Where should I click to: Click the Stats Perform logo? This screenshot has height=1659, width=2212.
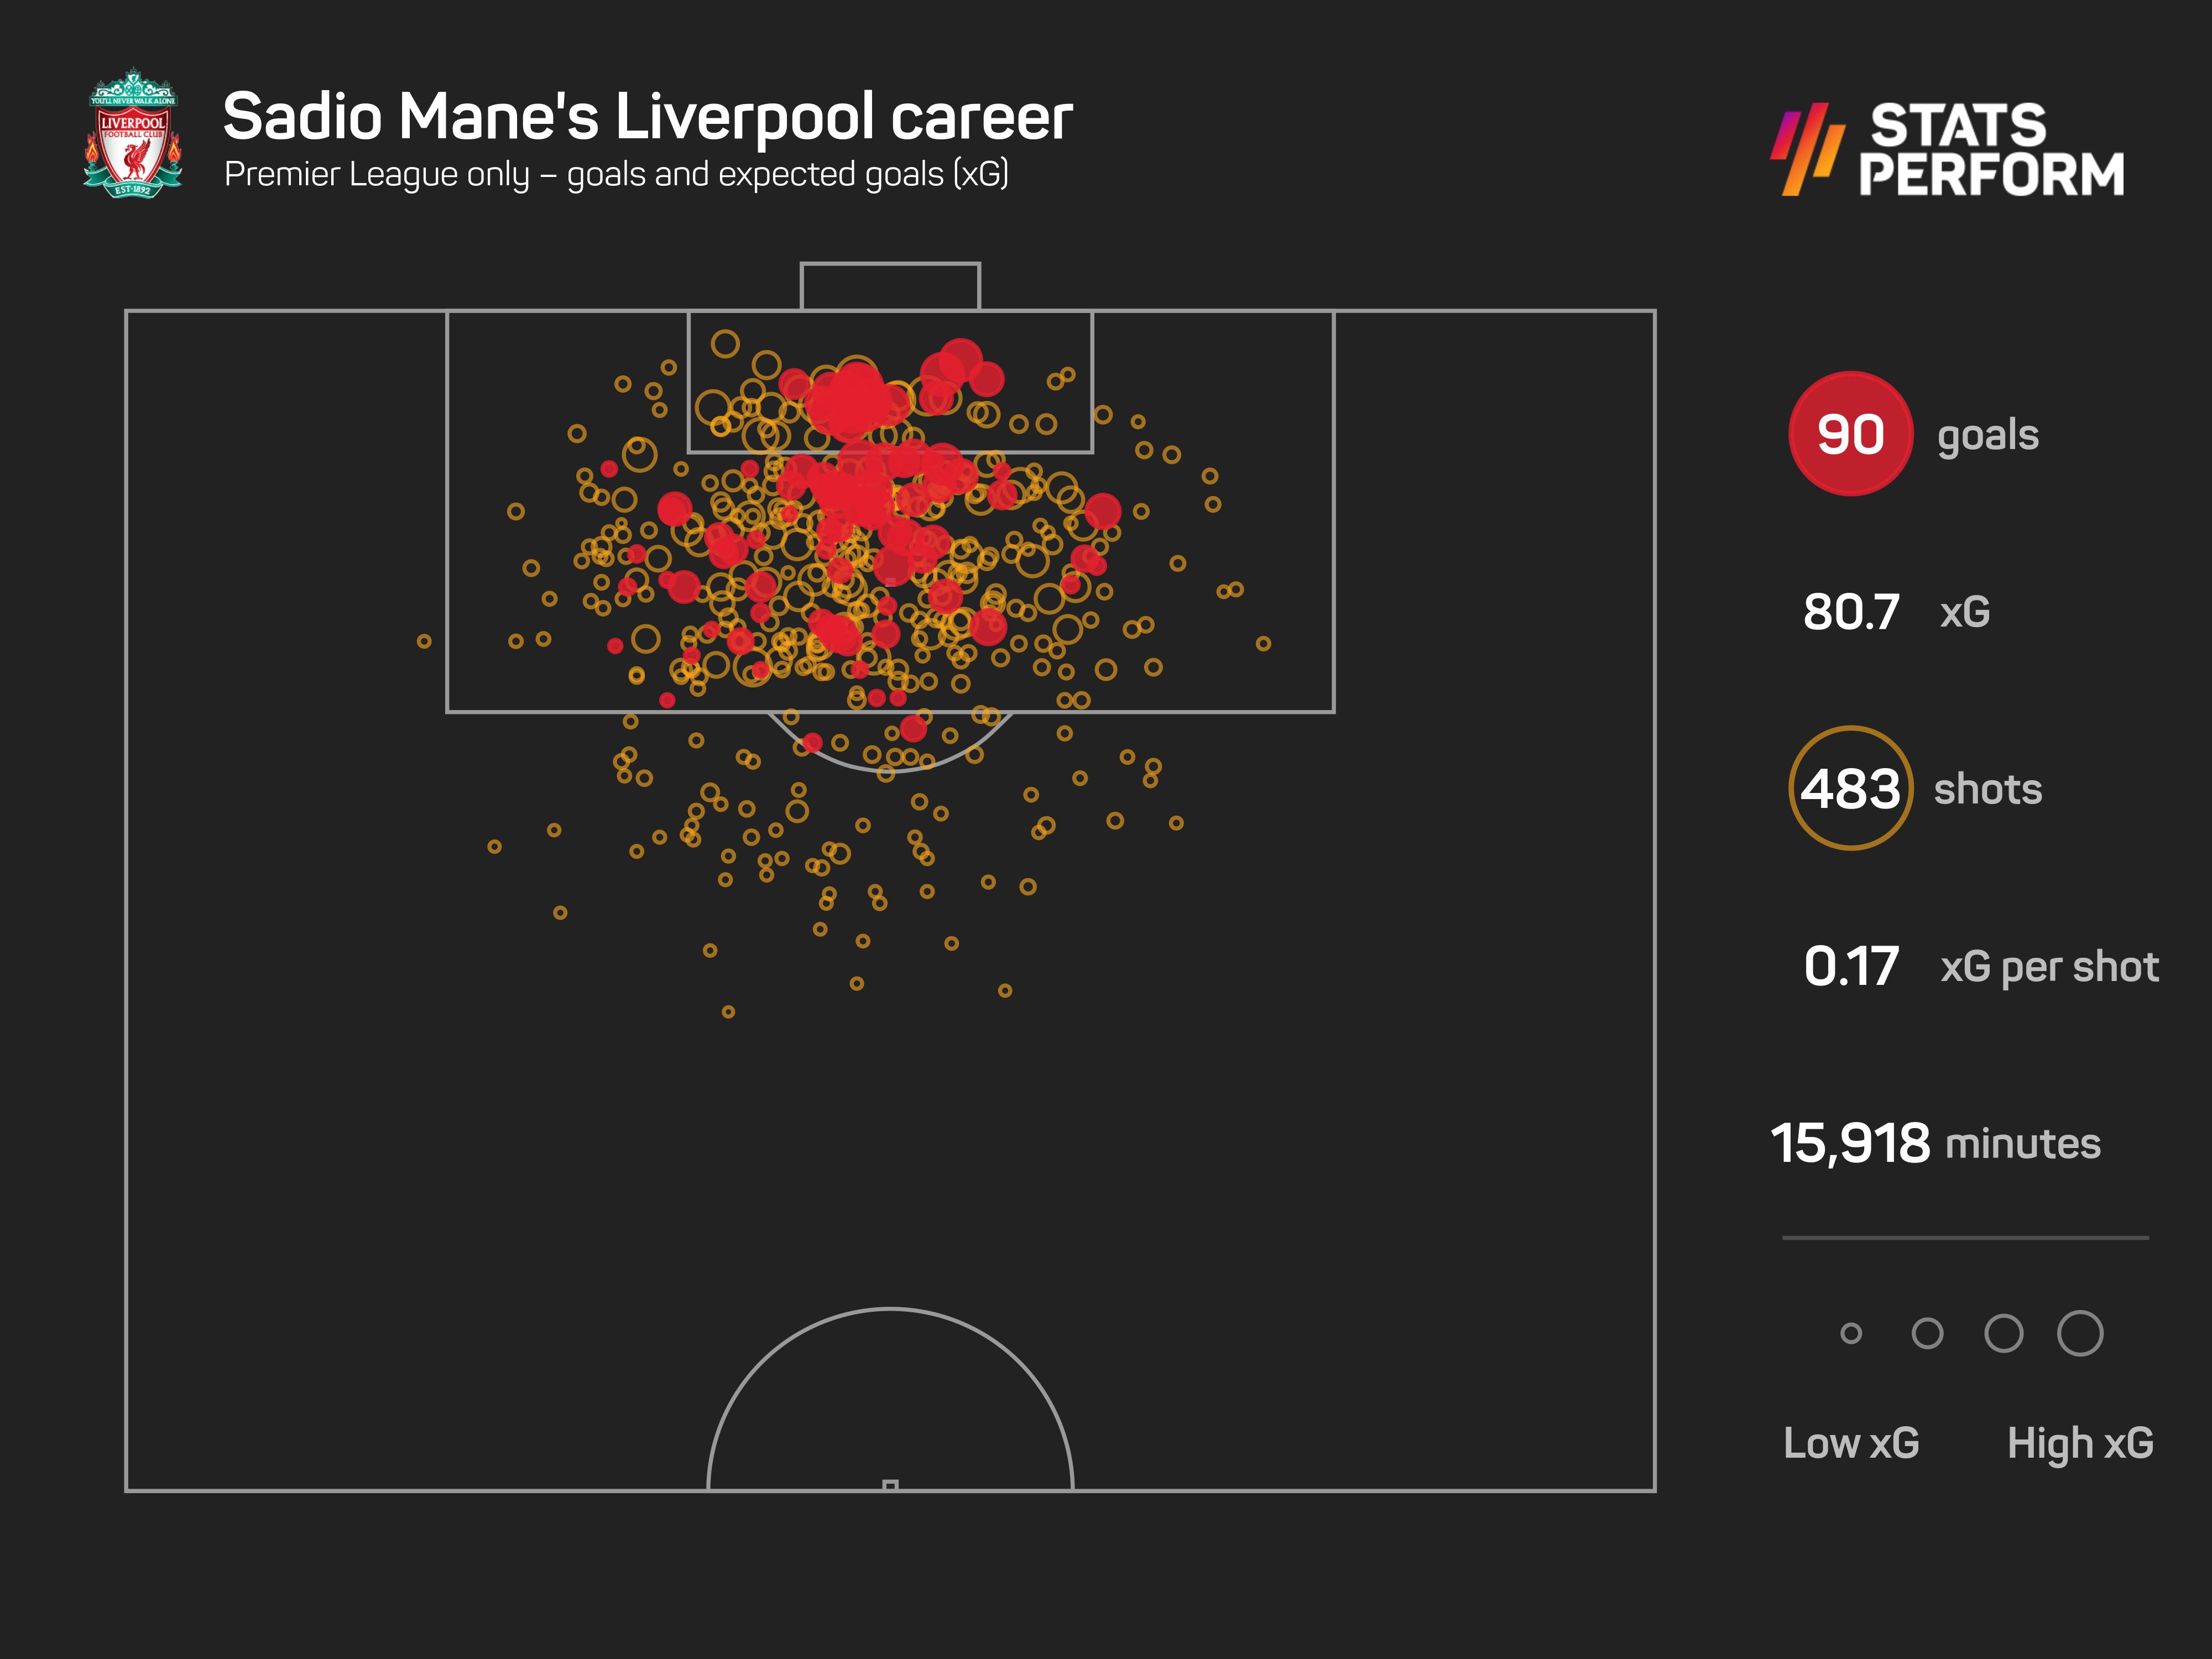pyautogui.click(x=1948, y=149)
